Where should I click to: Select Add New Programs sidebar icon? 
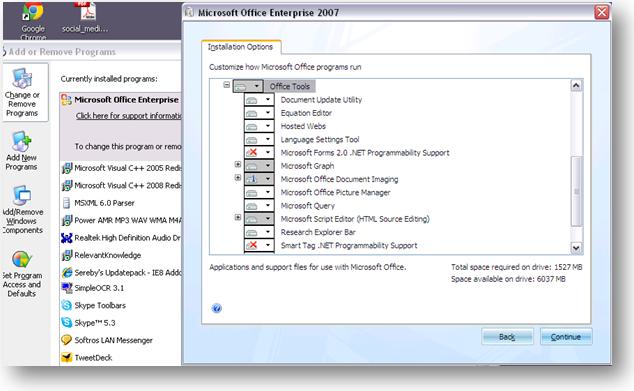21,141
